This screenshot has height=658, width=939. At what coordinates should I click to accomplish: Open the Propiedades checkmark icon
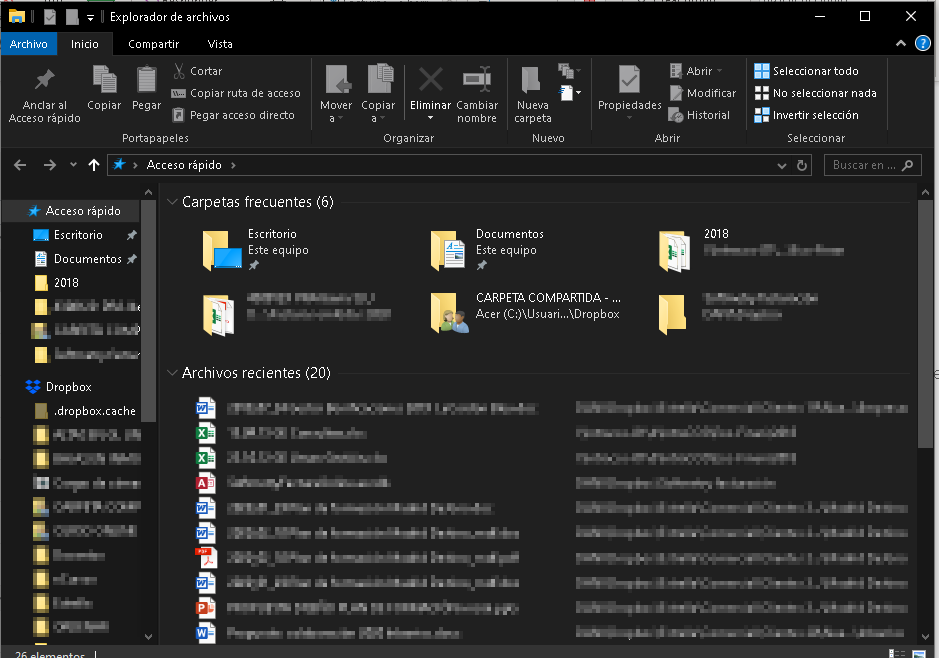[x=629, y=80]
